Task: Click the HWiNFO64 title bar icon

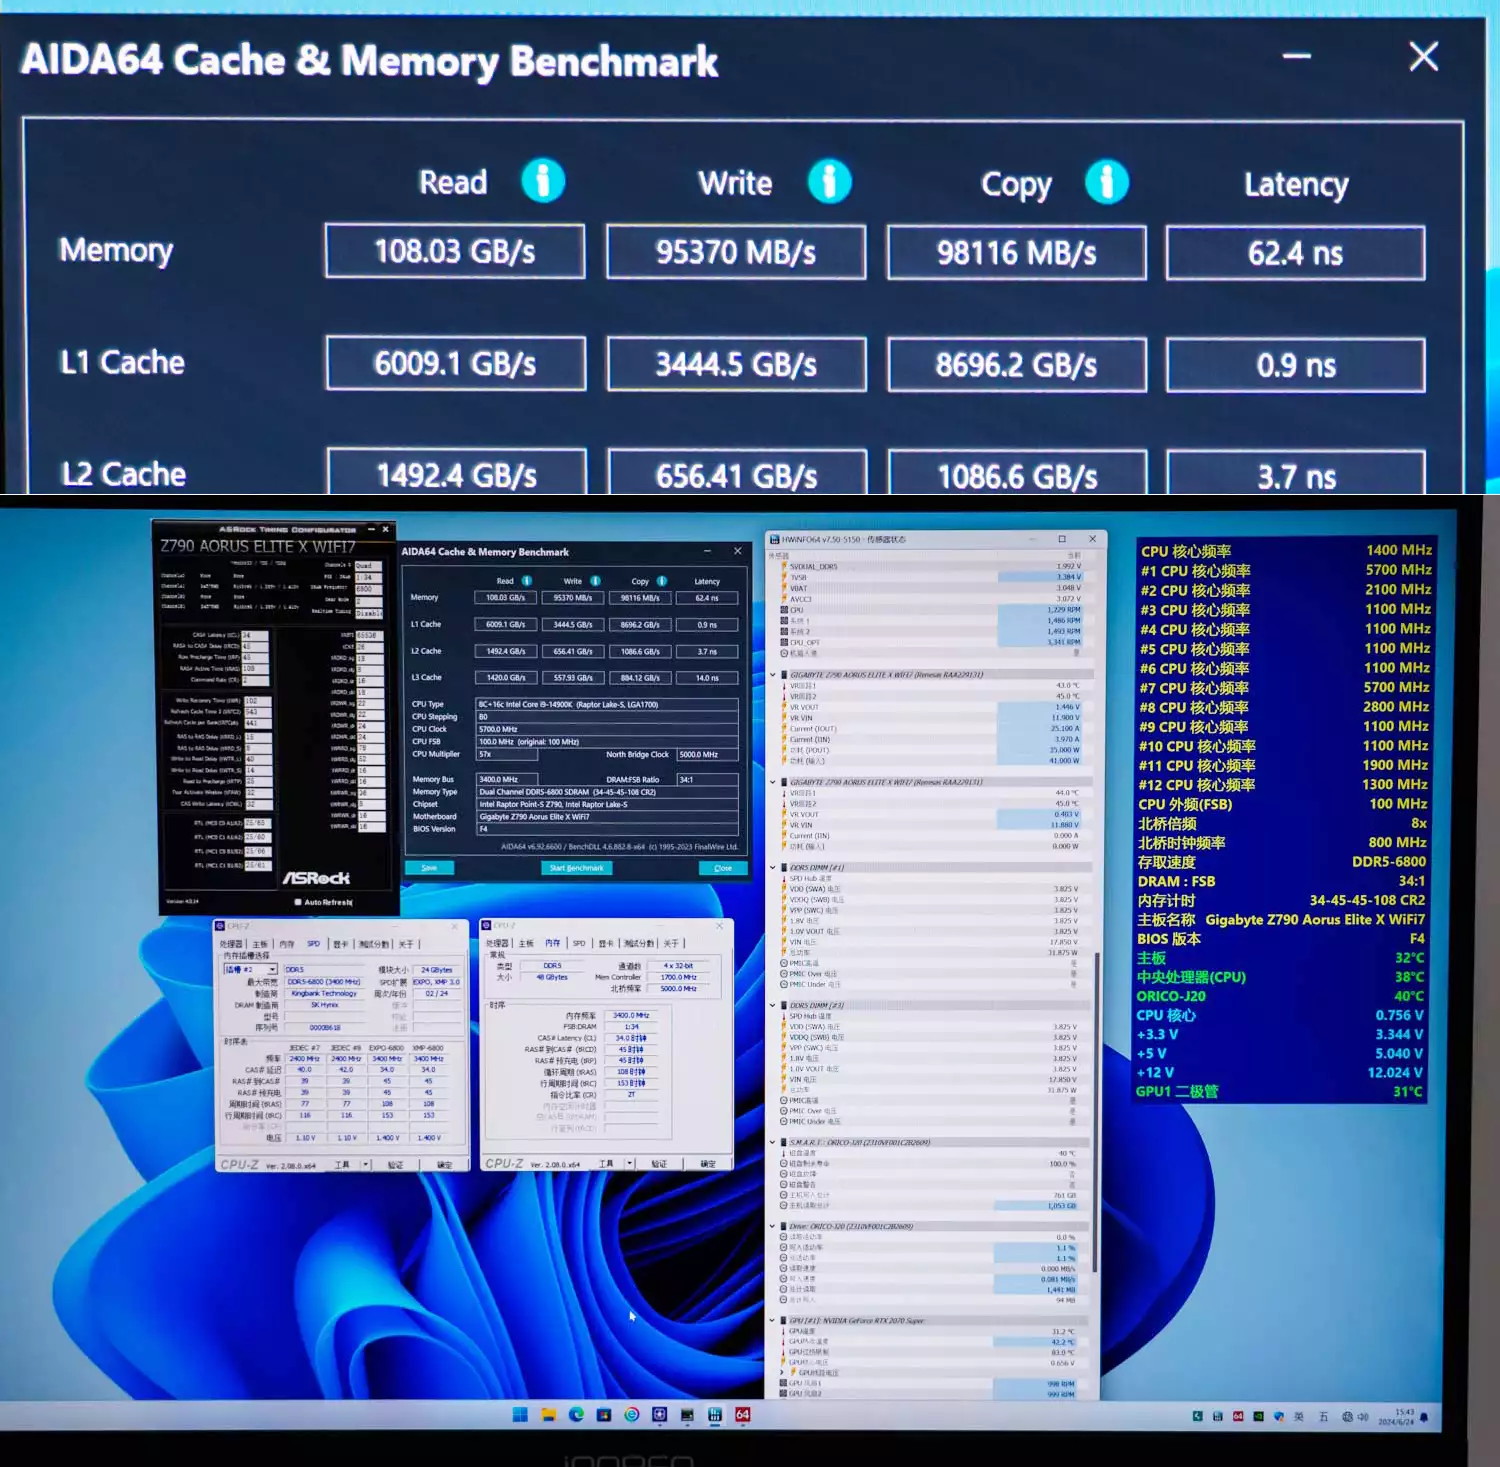Action: click(774, 539)
